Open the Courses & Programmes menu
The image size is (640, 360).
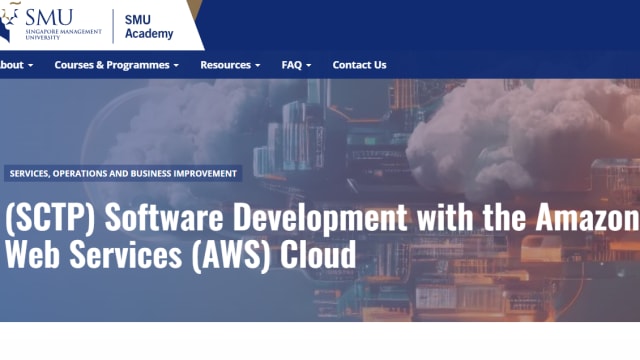[112, 65]
